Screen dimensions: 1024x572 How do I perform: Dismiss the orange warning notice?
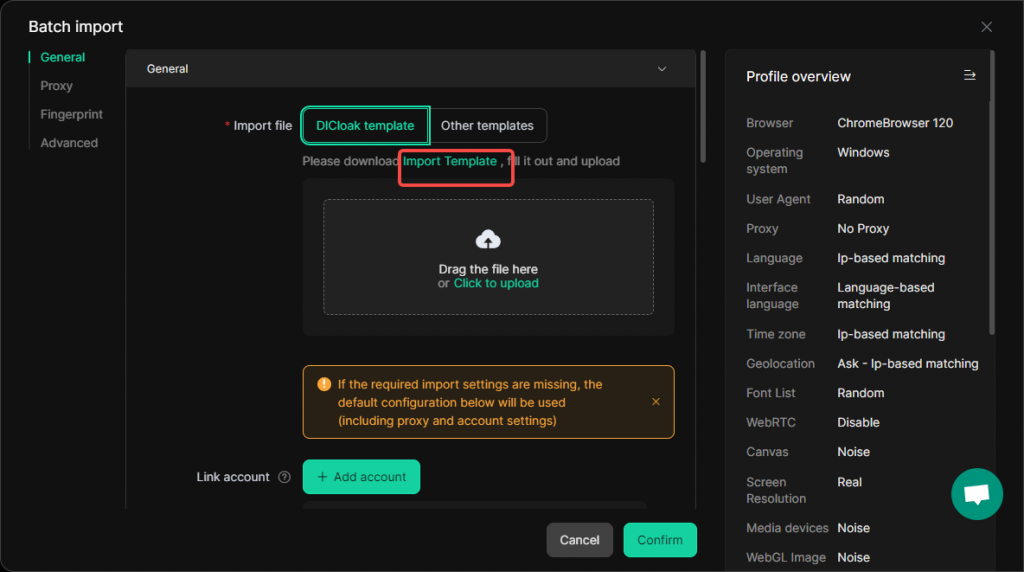(656, 402)
